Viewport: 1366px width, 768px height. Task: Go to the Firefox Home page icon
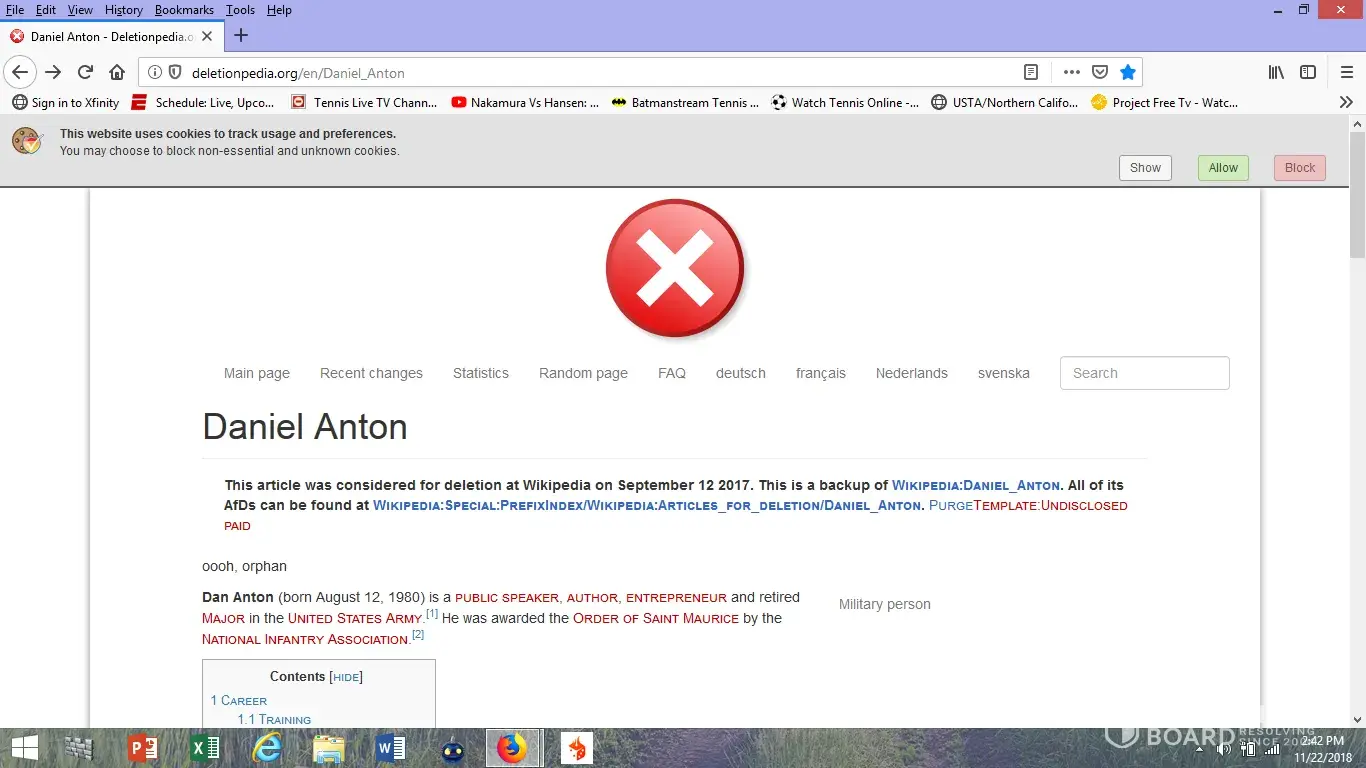[117, 72]
